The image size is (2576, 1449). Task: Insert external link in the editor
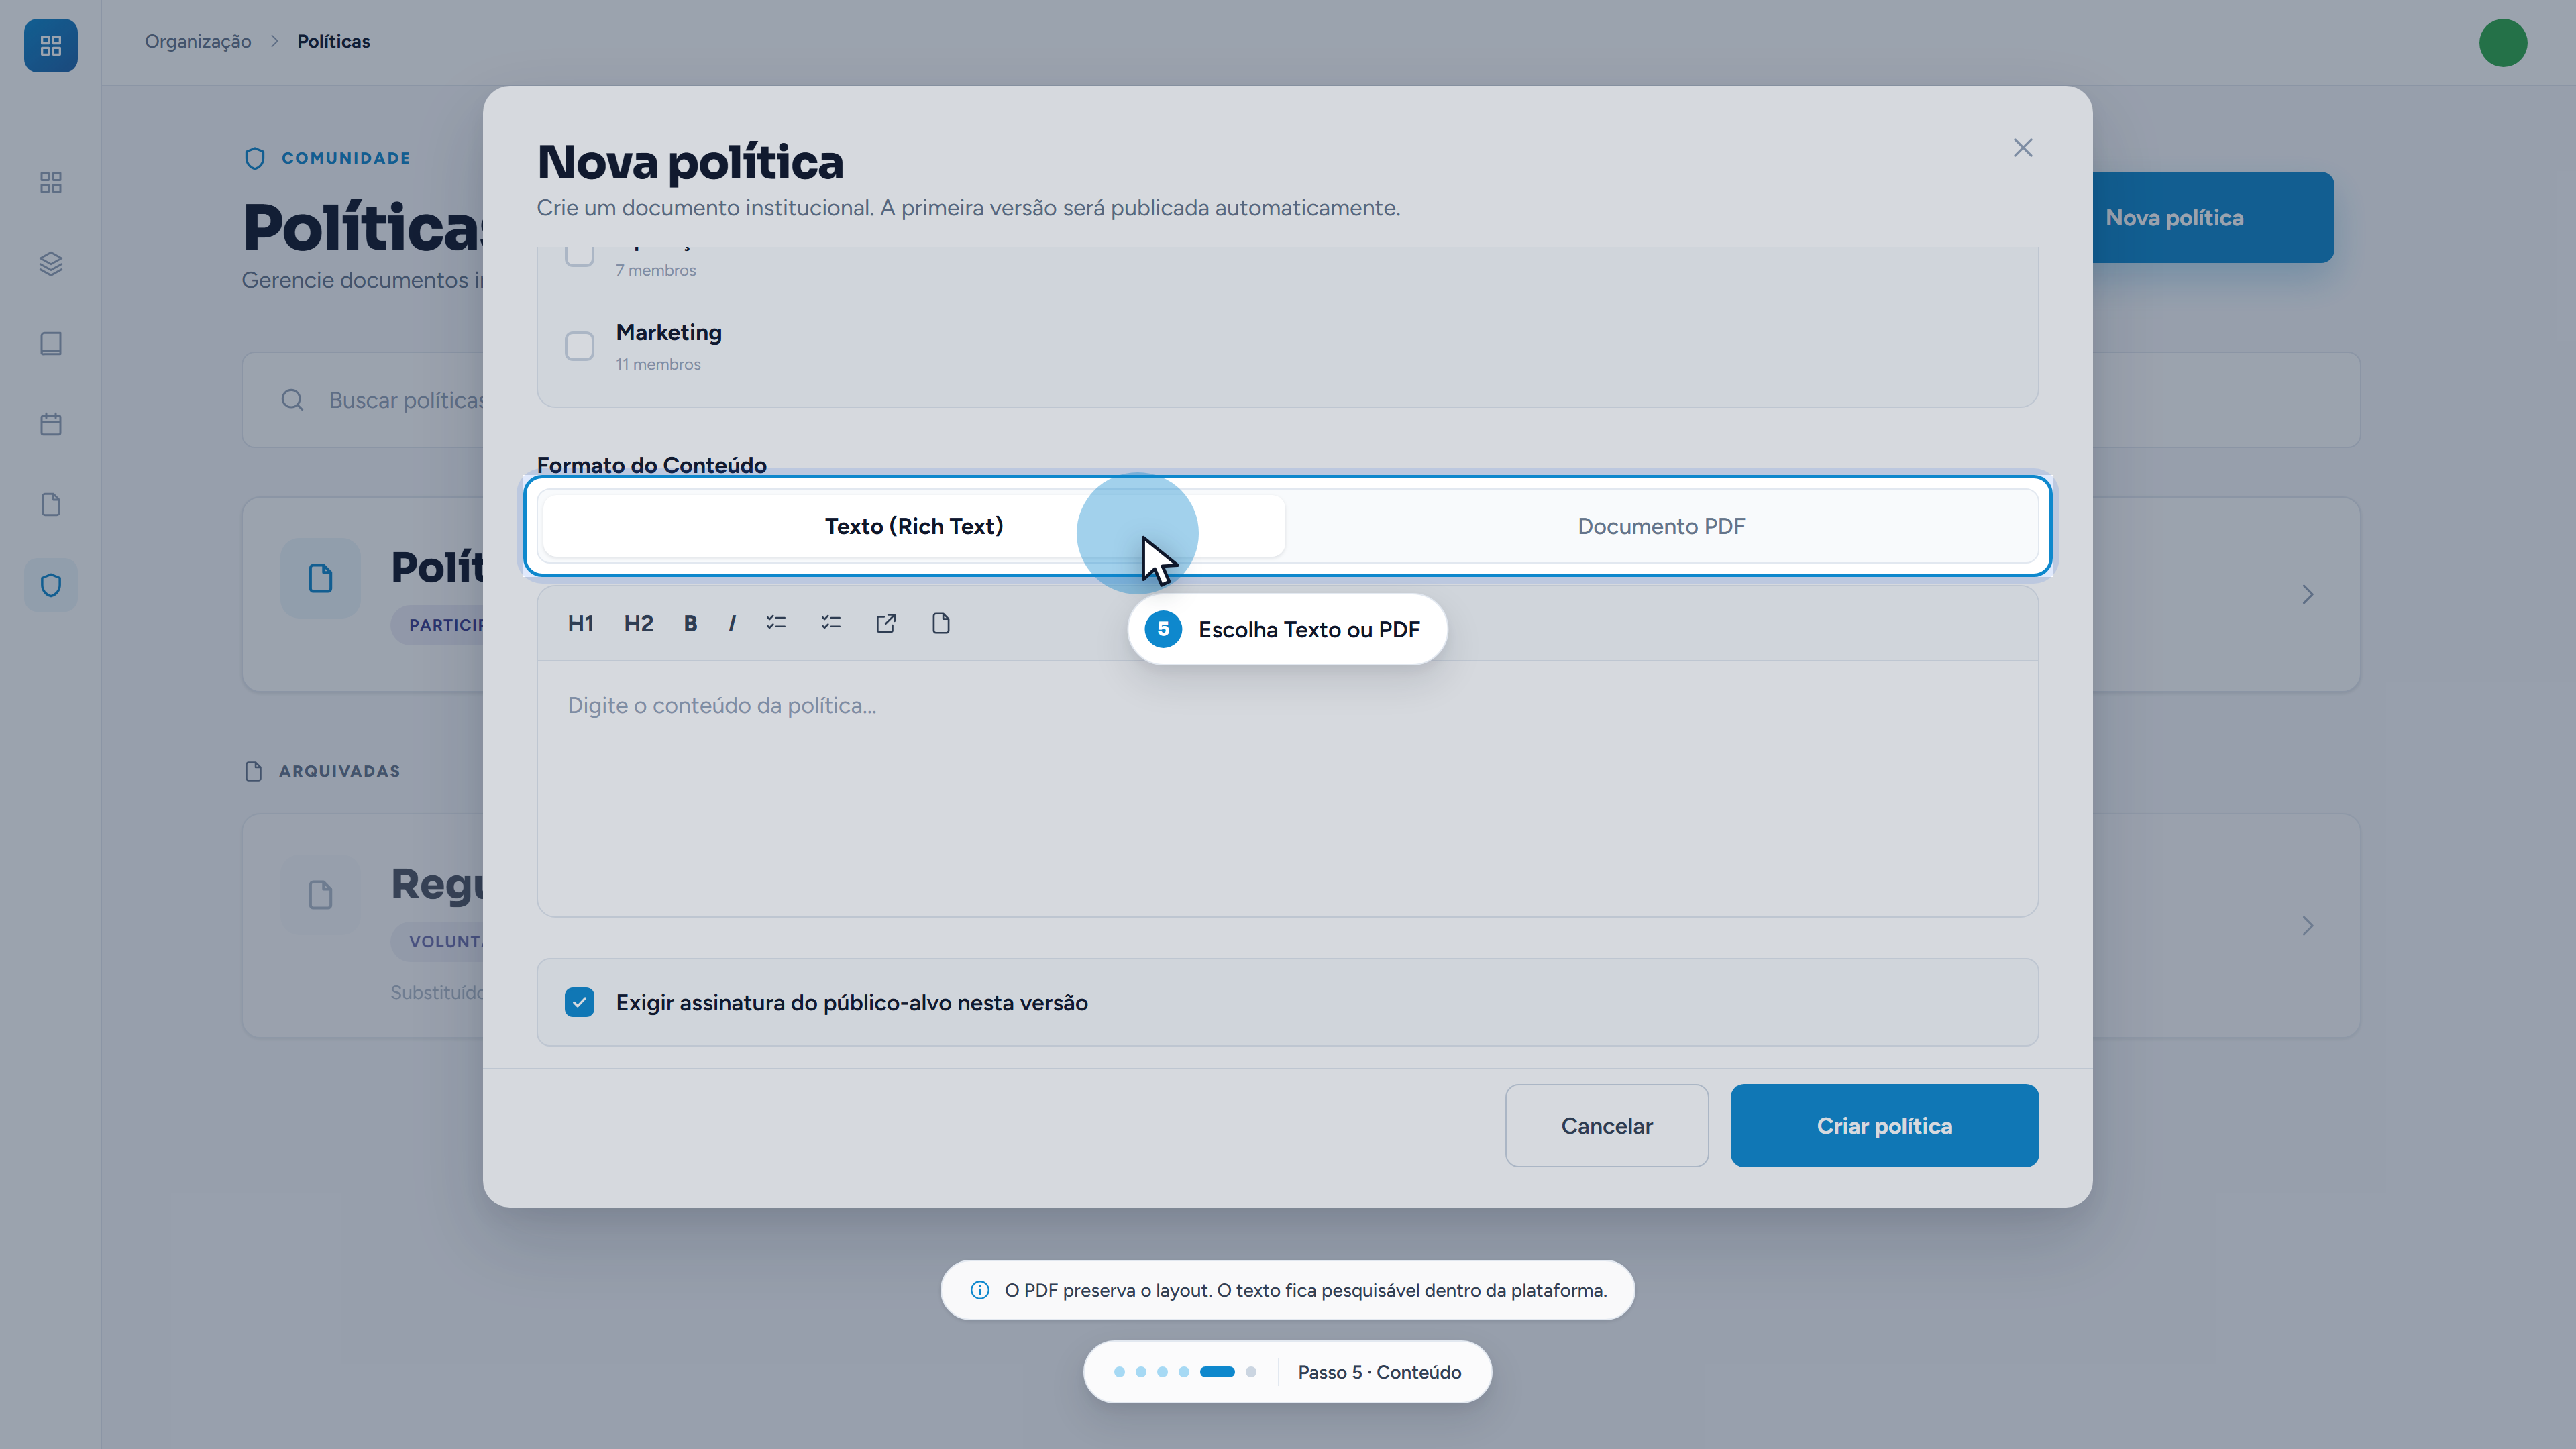coord(886,623)
